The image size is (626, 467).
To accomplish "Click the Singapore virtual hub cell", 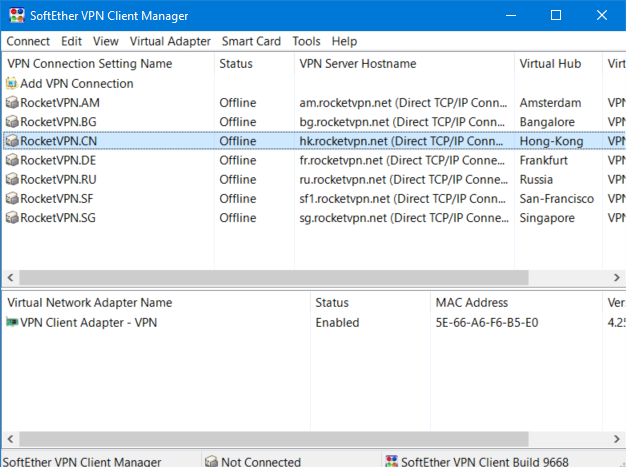I will [x=547, y=218].
